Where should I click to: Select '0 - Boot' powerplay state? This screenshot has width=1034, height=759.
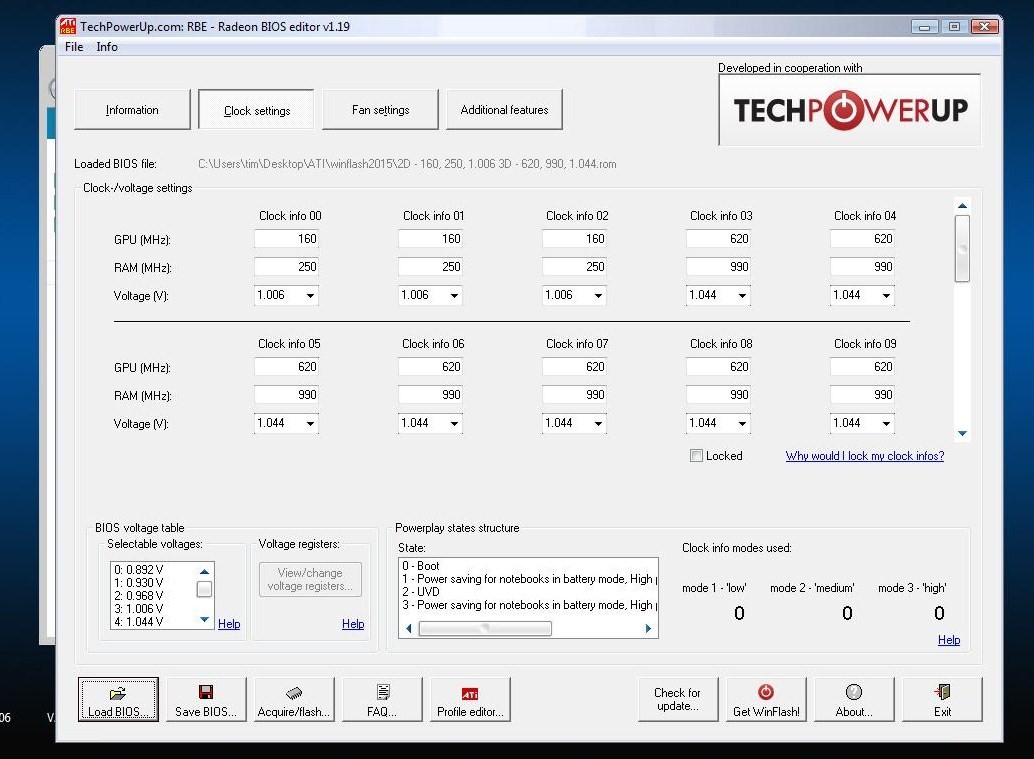(x=421, y=566)
